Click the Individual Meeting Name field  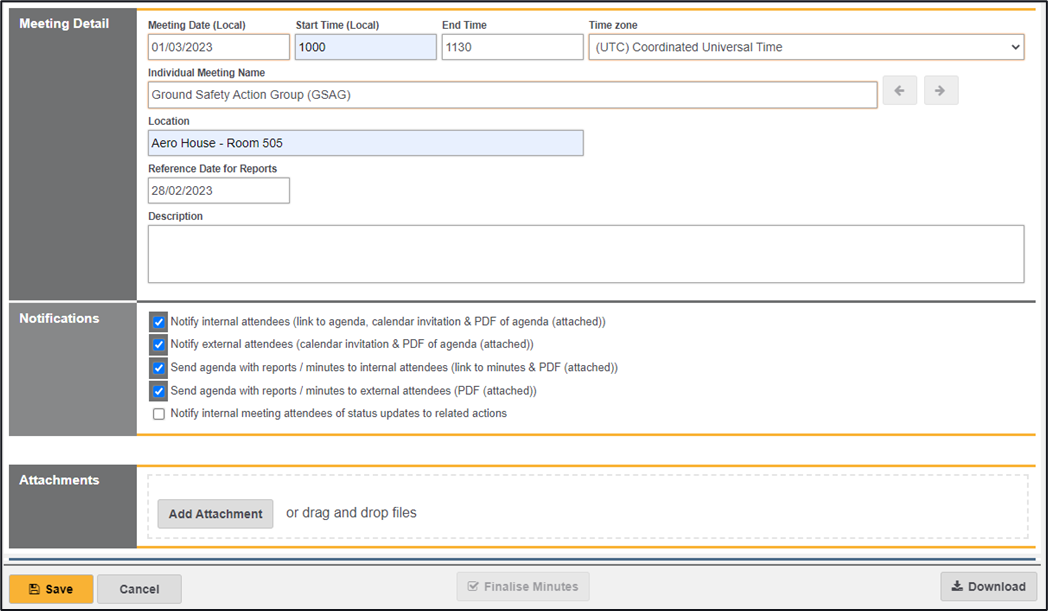(512, 95)
